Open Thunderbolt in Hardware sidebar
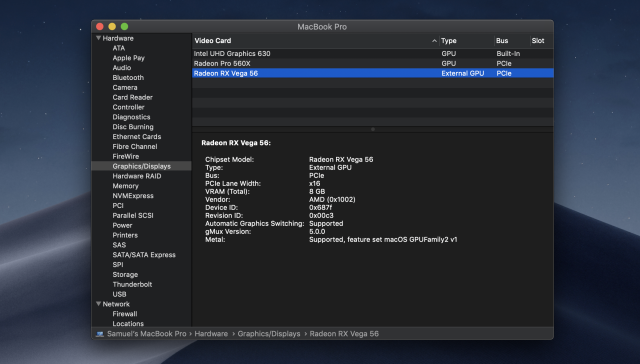Image resolution: width=640 pixels, height=364 pixels. click(x=132, y=284)
